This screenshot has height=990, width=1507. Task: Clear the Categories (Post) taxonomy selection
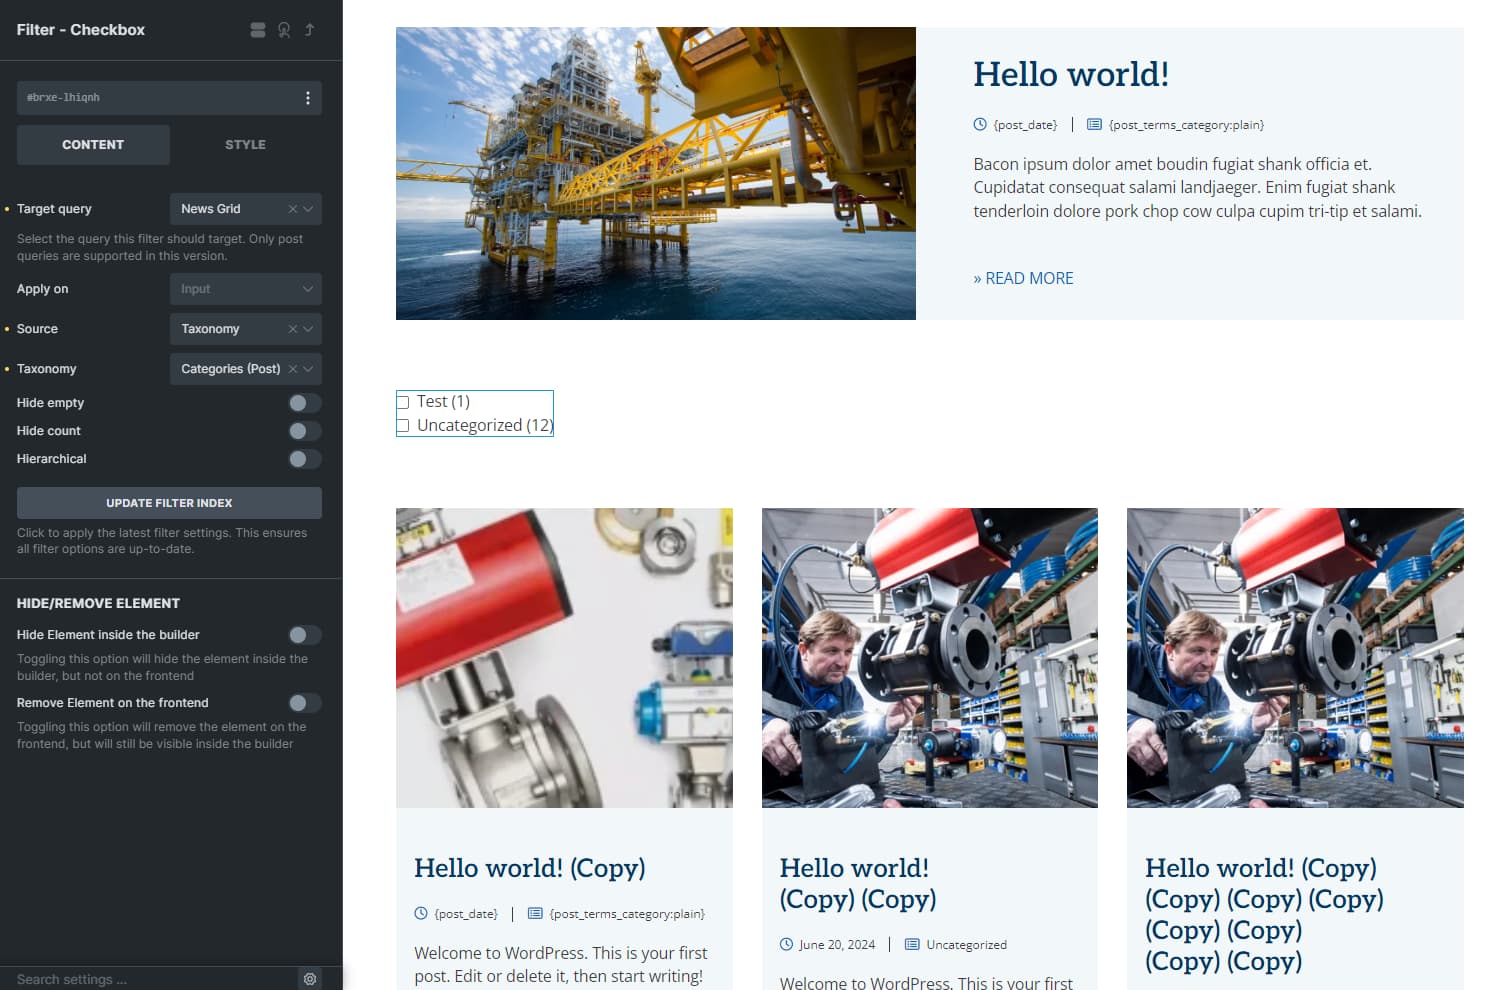tap(293, 369)
